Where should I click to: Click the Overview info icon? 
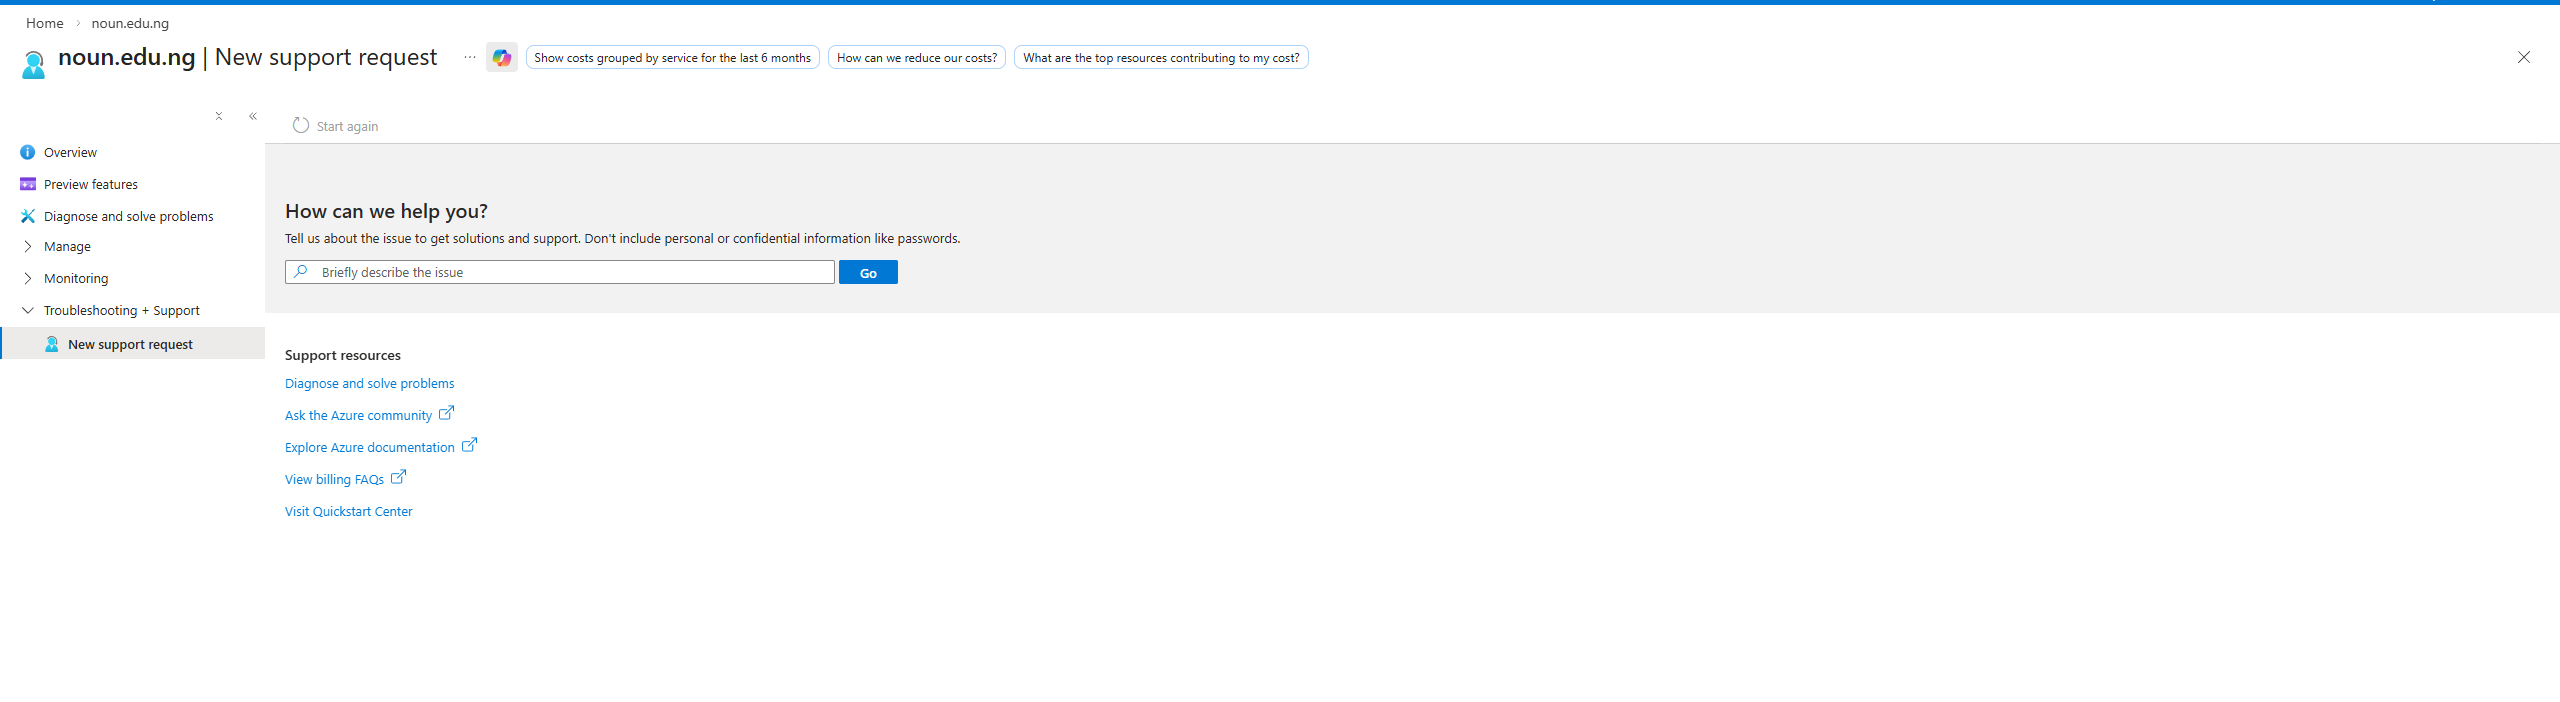pyautogui.click(x=27, y=152)
